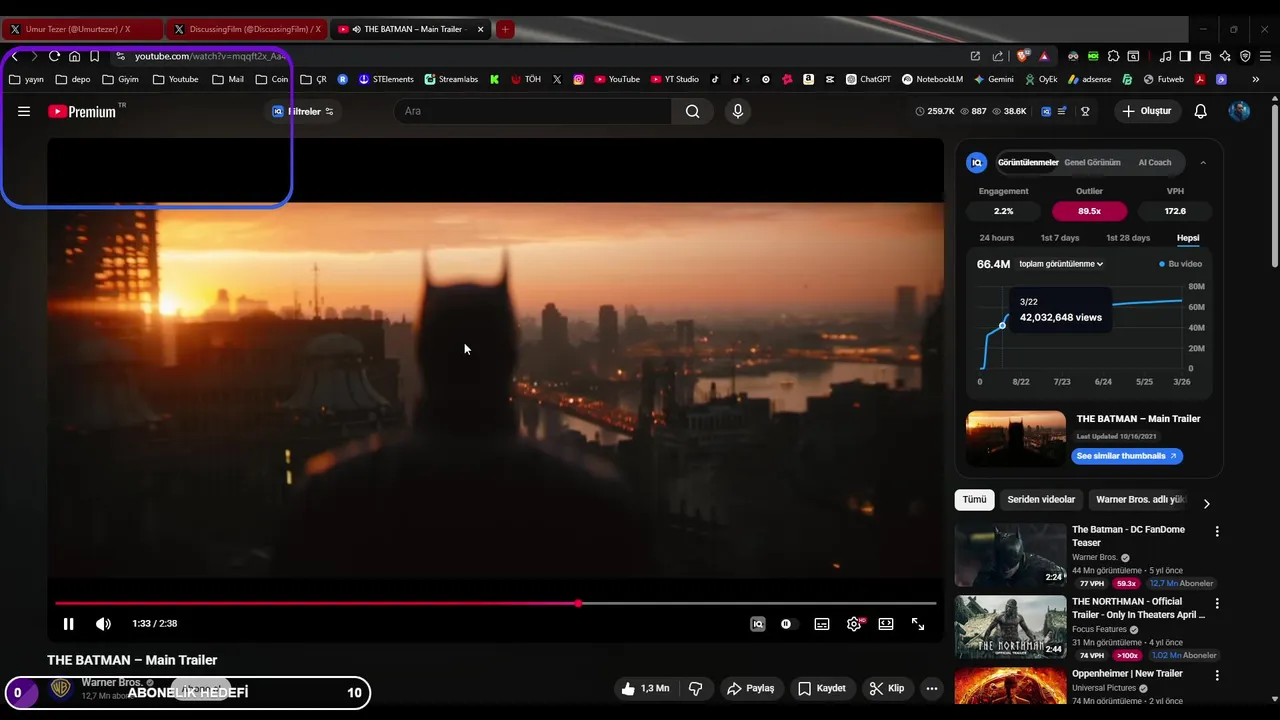Open vidIQ Filtreler filters
1280x720 pixels.
303,112
